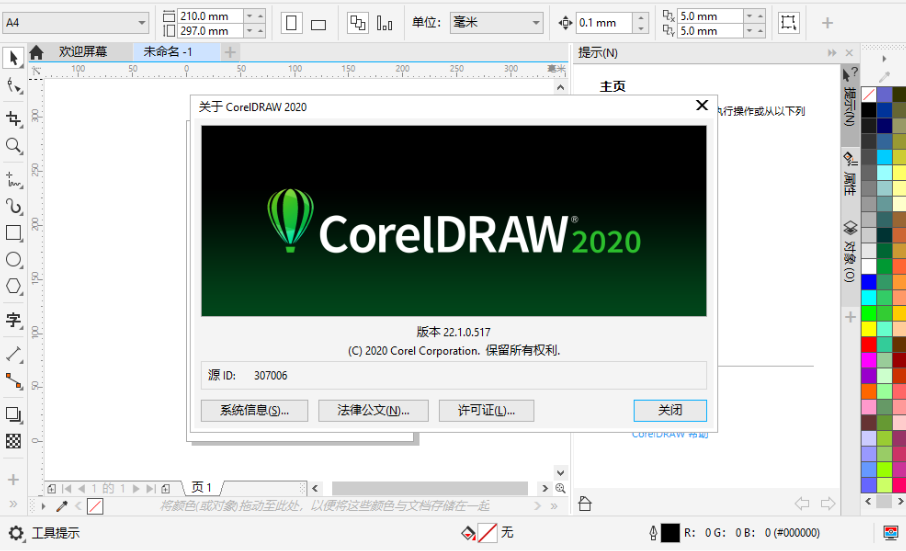This screenshot has height=551, width=906.
Task: Select the Ellipse tool
Action: point(13,259)
